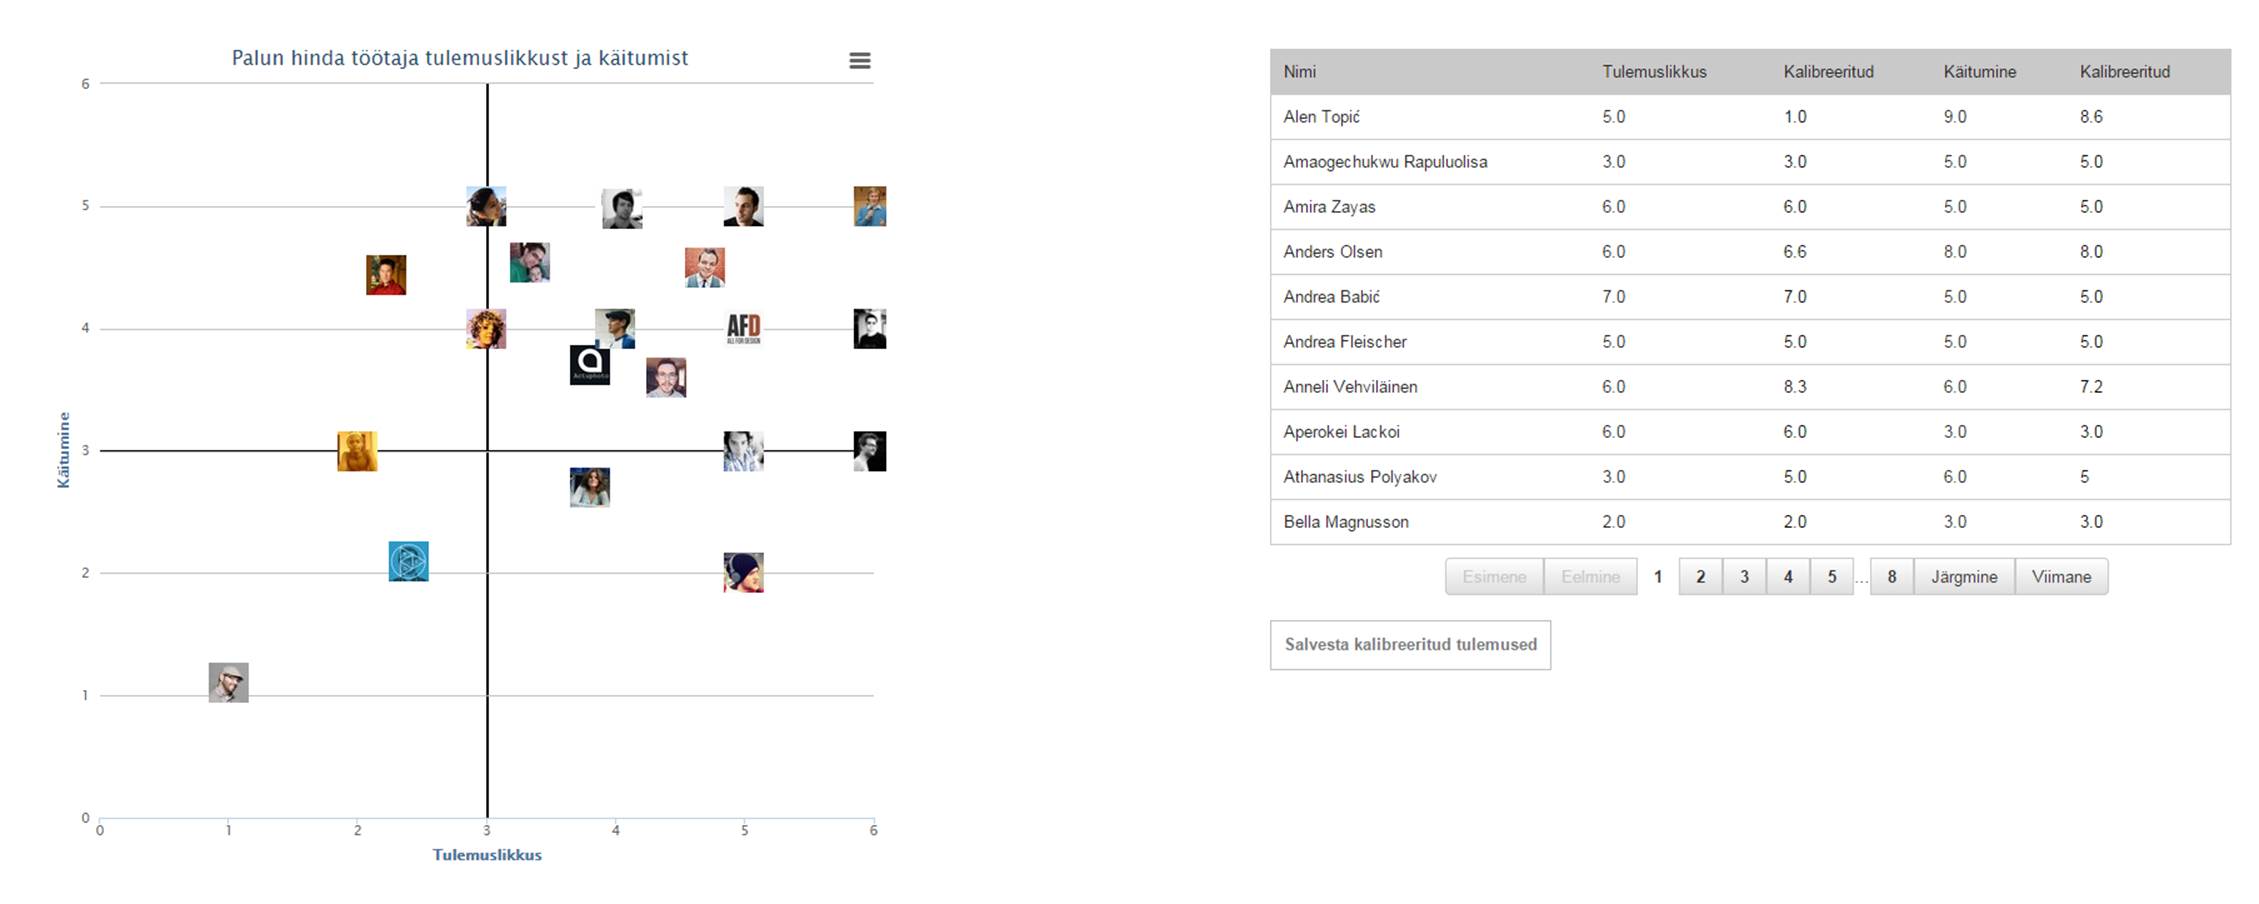The width and height of the screenshot is (2259, 904).
Task: Edit Alen Topić calibrated Tulemuslikkus value
Action: (1795, 117)
